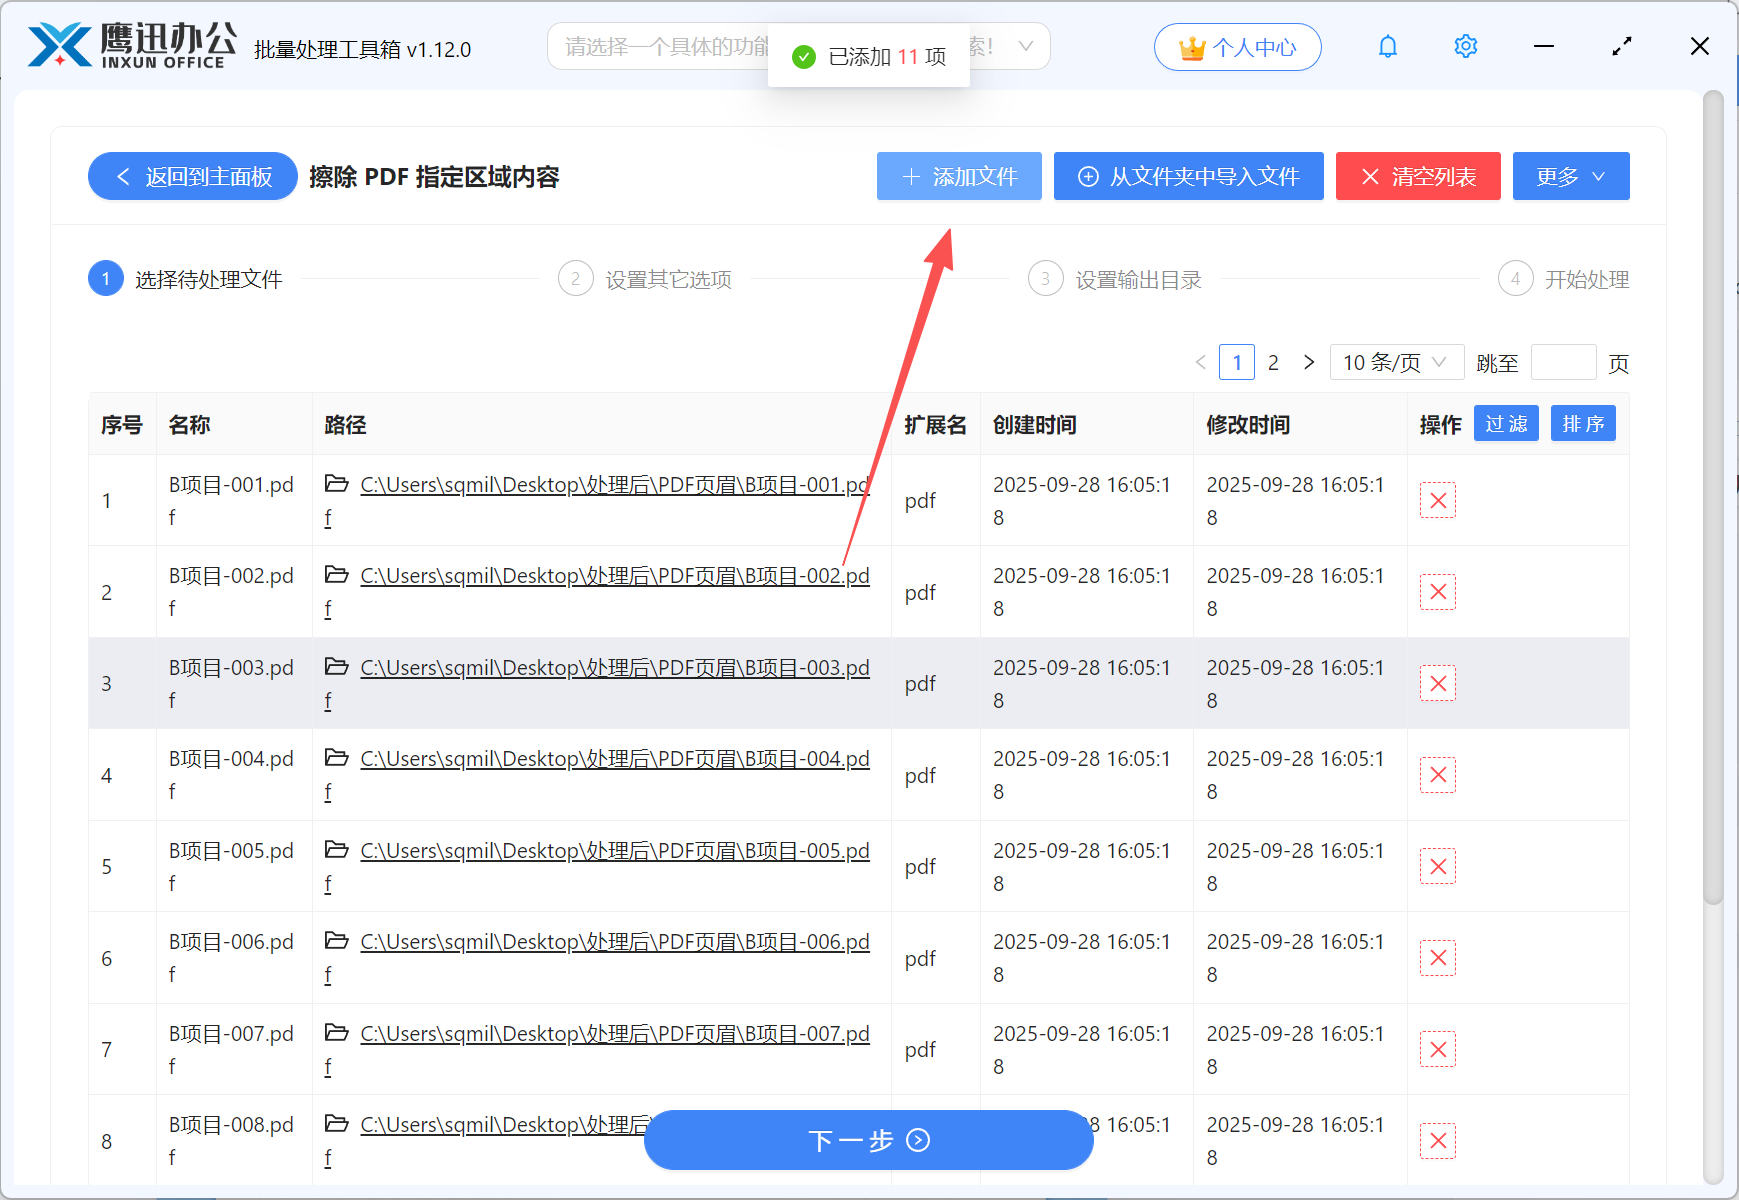Screen dimensions: 1739x1200
Task: Go to next page arrow in pagination
Action: (1309, 362)
